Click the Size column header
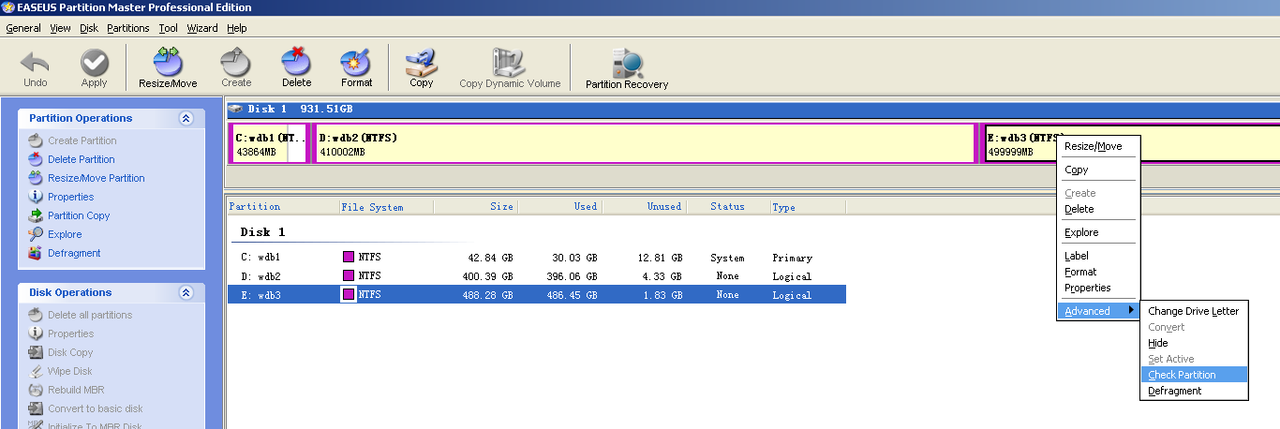The image size is (1280, 429). [476, 207]
